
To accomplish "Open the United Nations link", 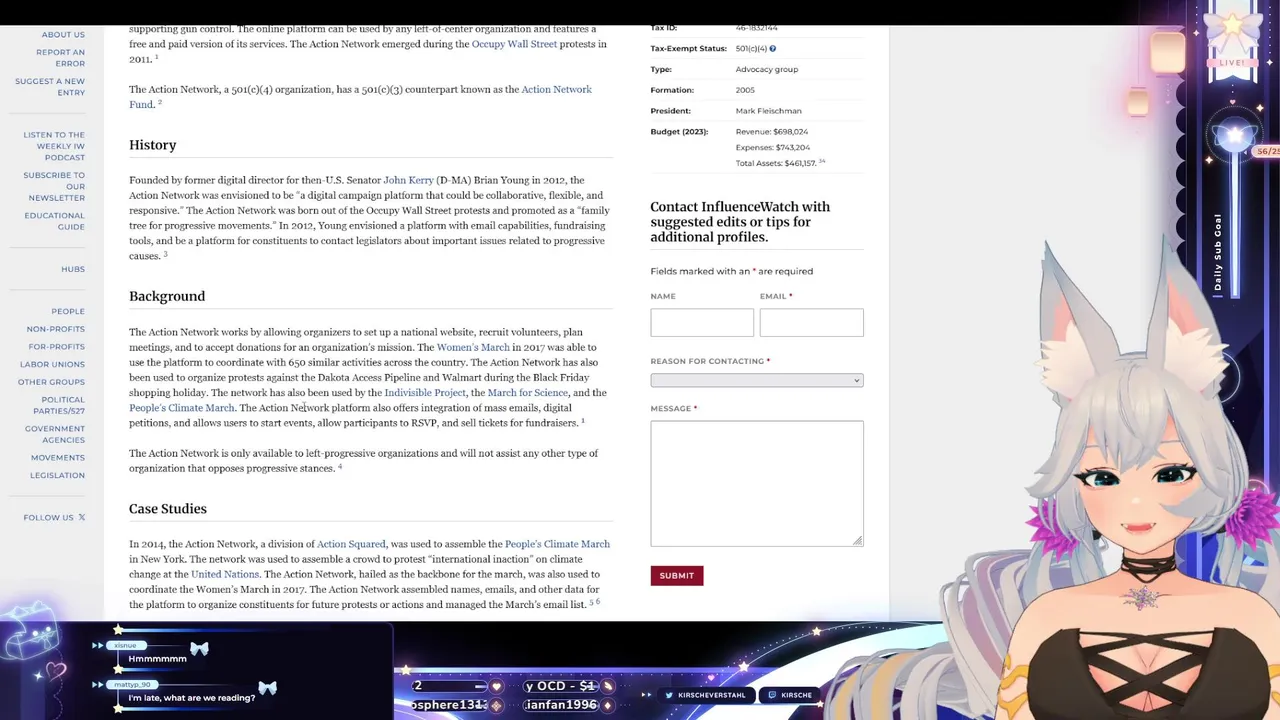I will [225, 574].
